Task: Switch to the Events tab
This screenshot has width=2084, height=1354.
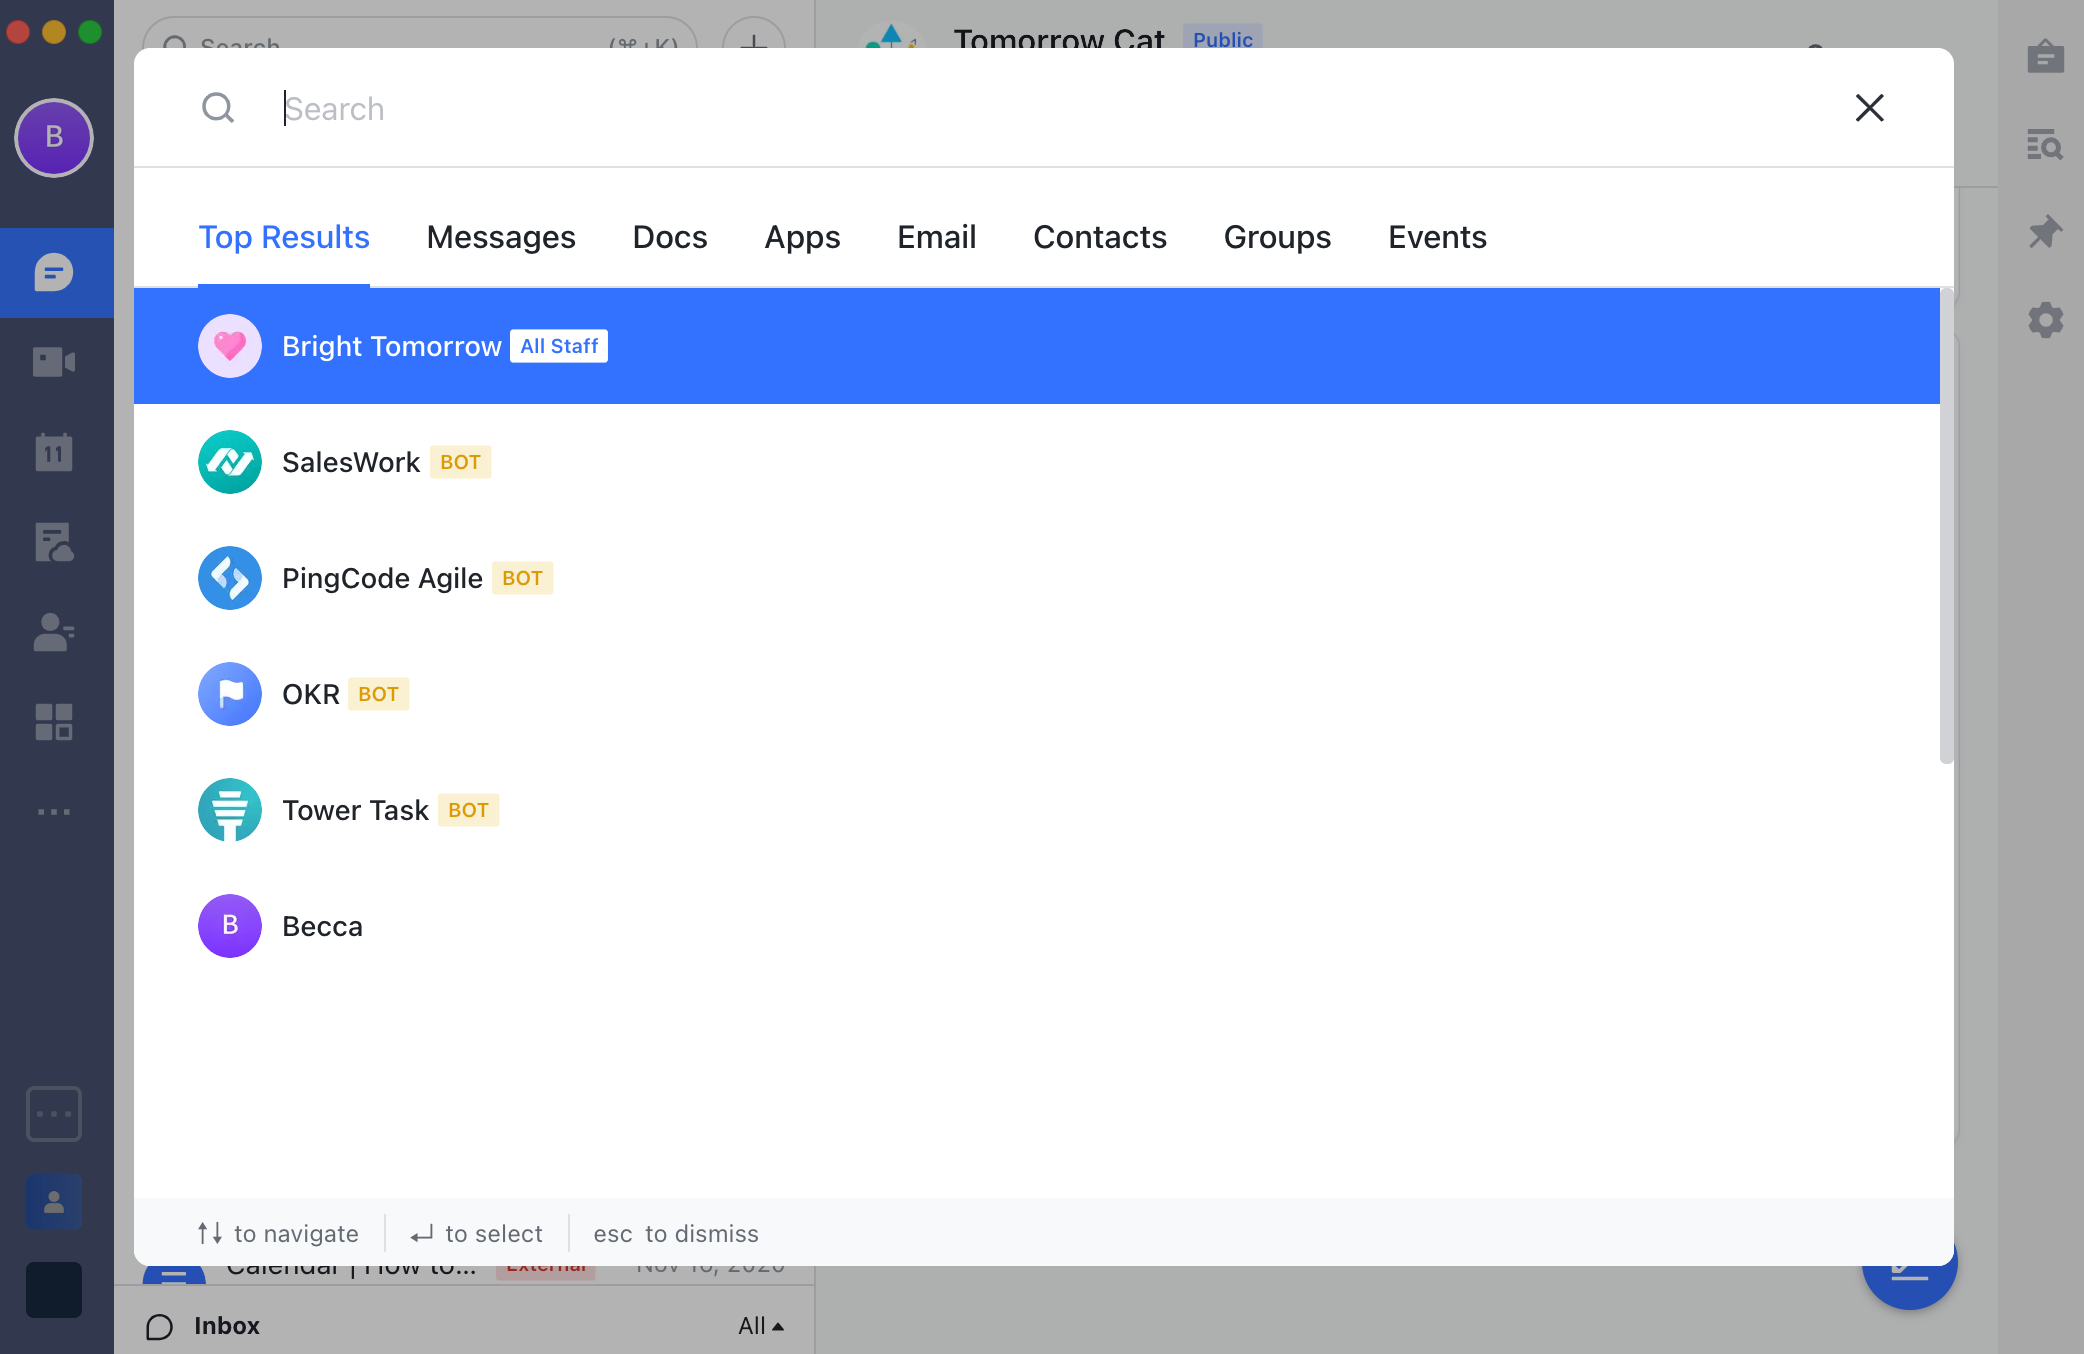Action: pos(1437,237)
